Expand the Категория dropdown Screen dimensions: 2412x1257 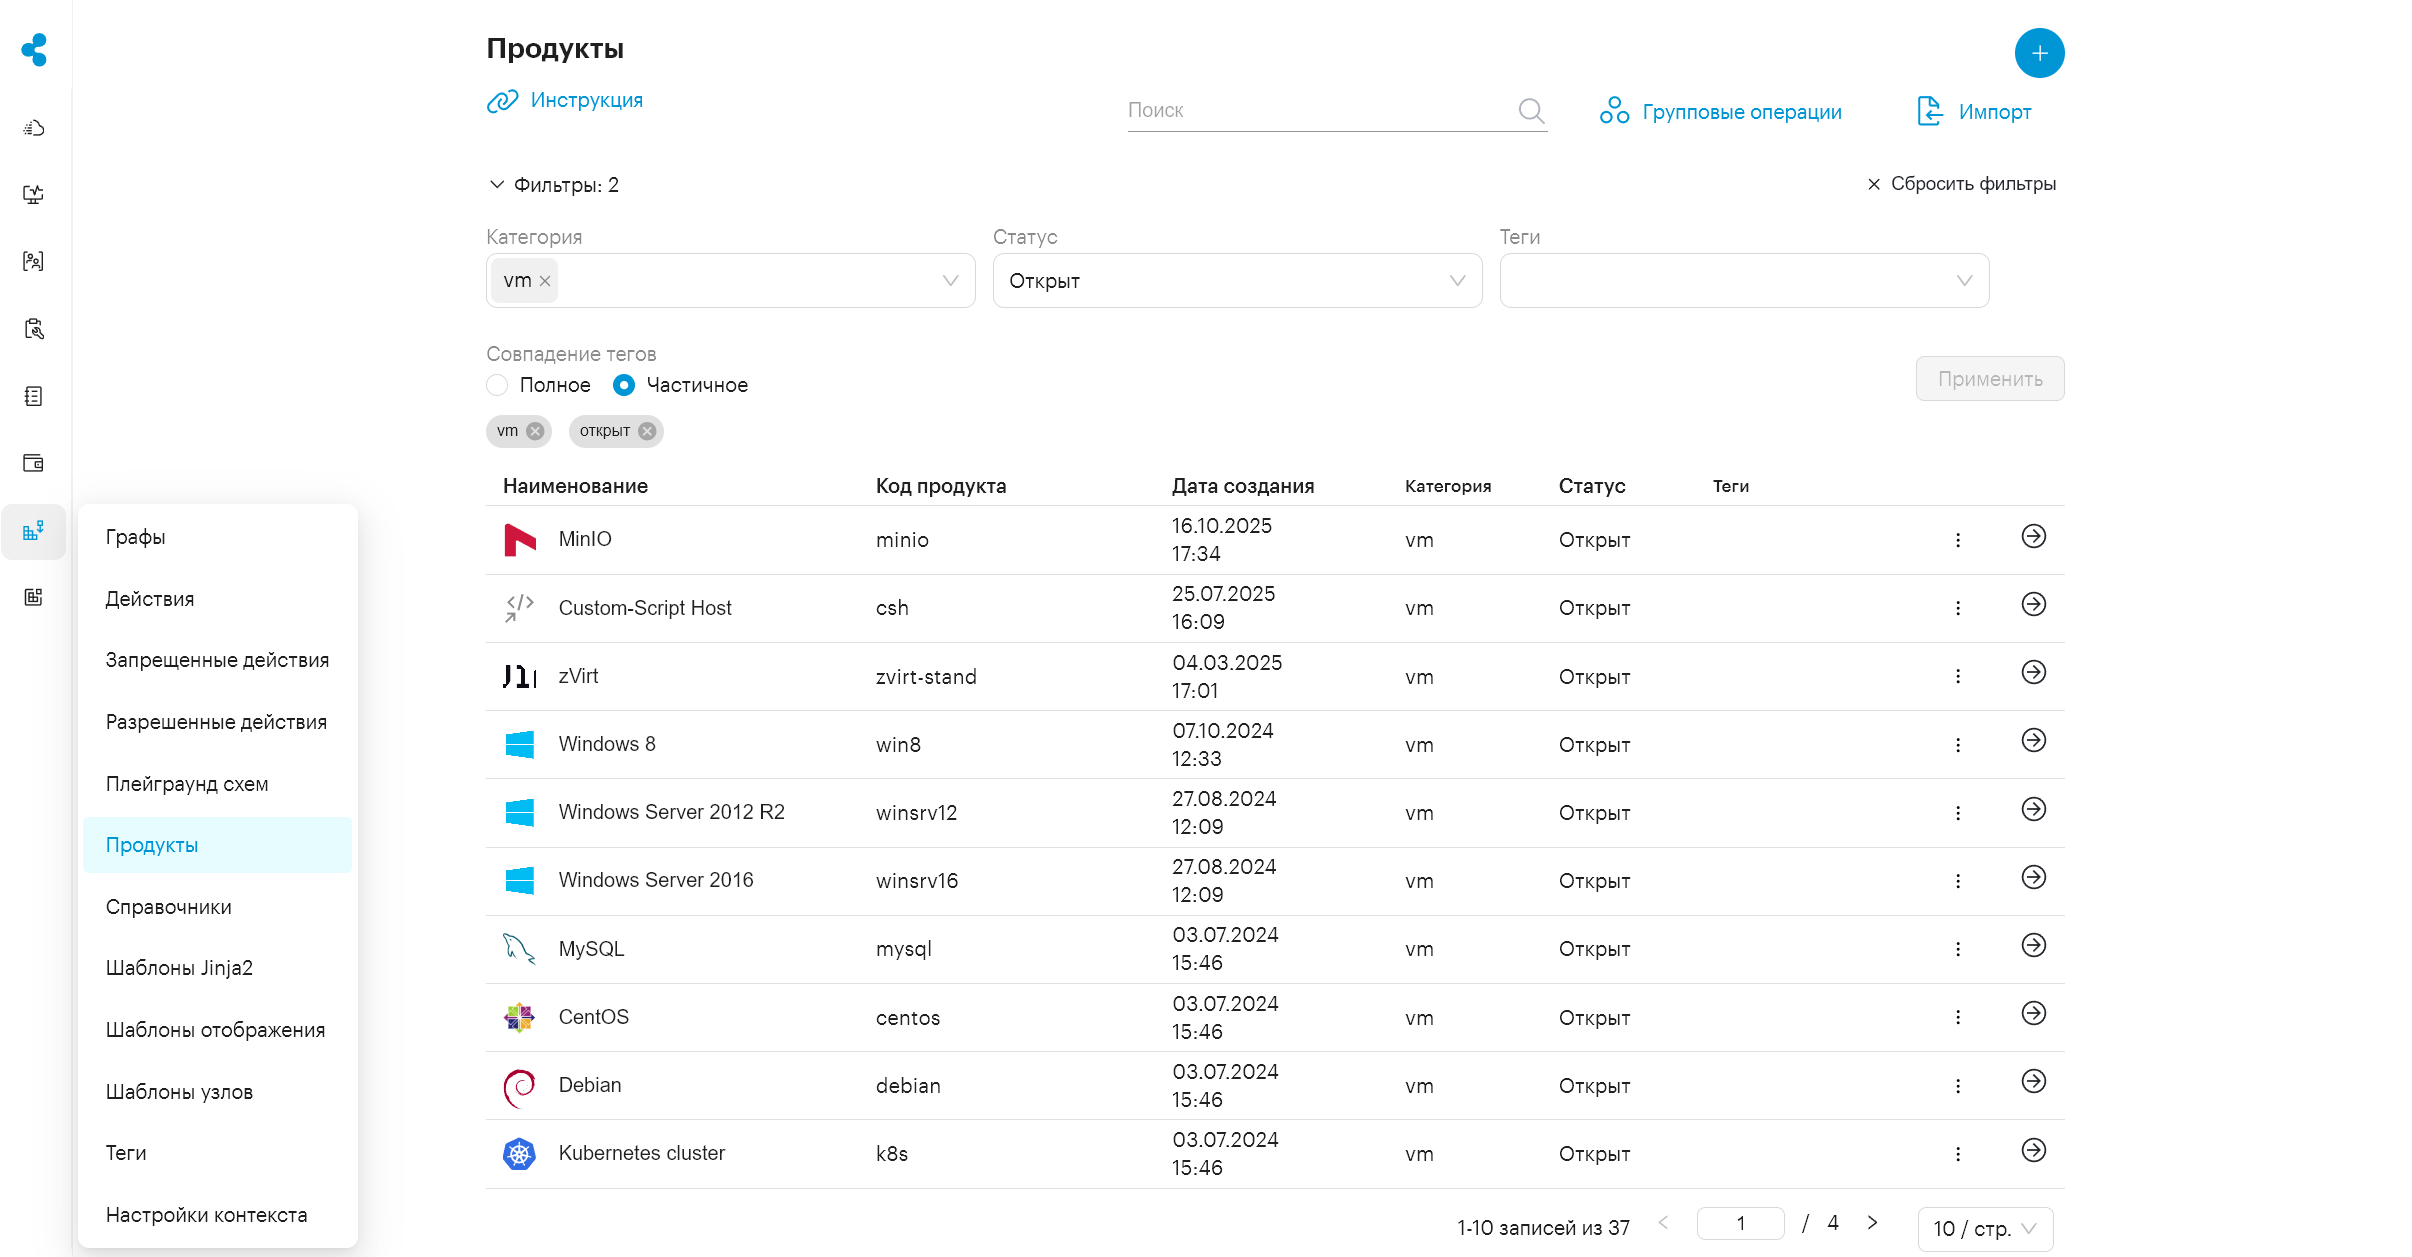(x=950, y=281)
